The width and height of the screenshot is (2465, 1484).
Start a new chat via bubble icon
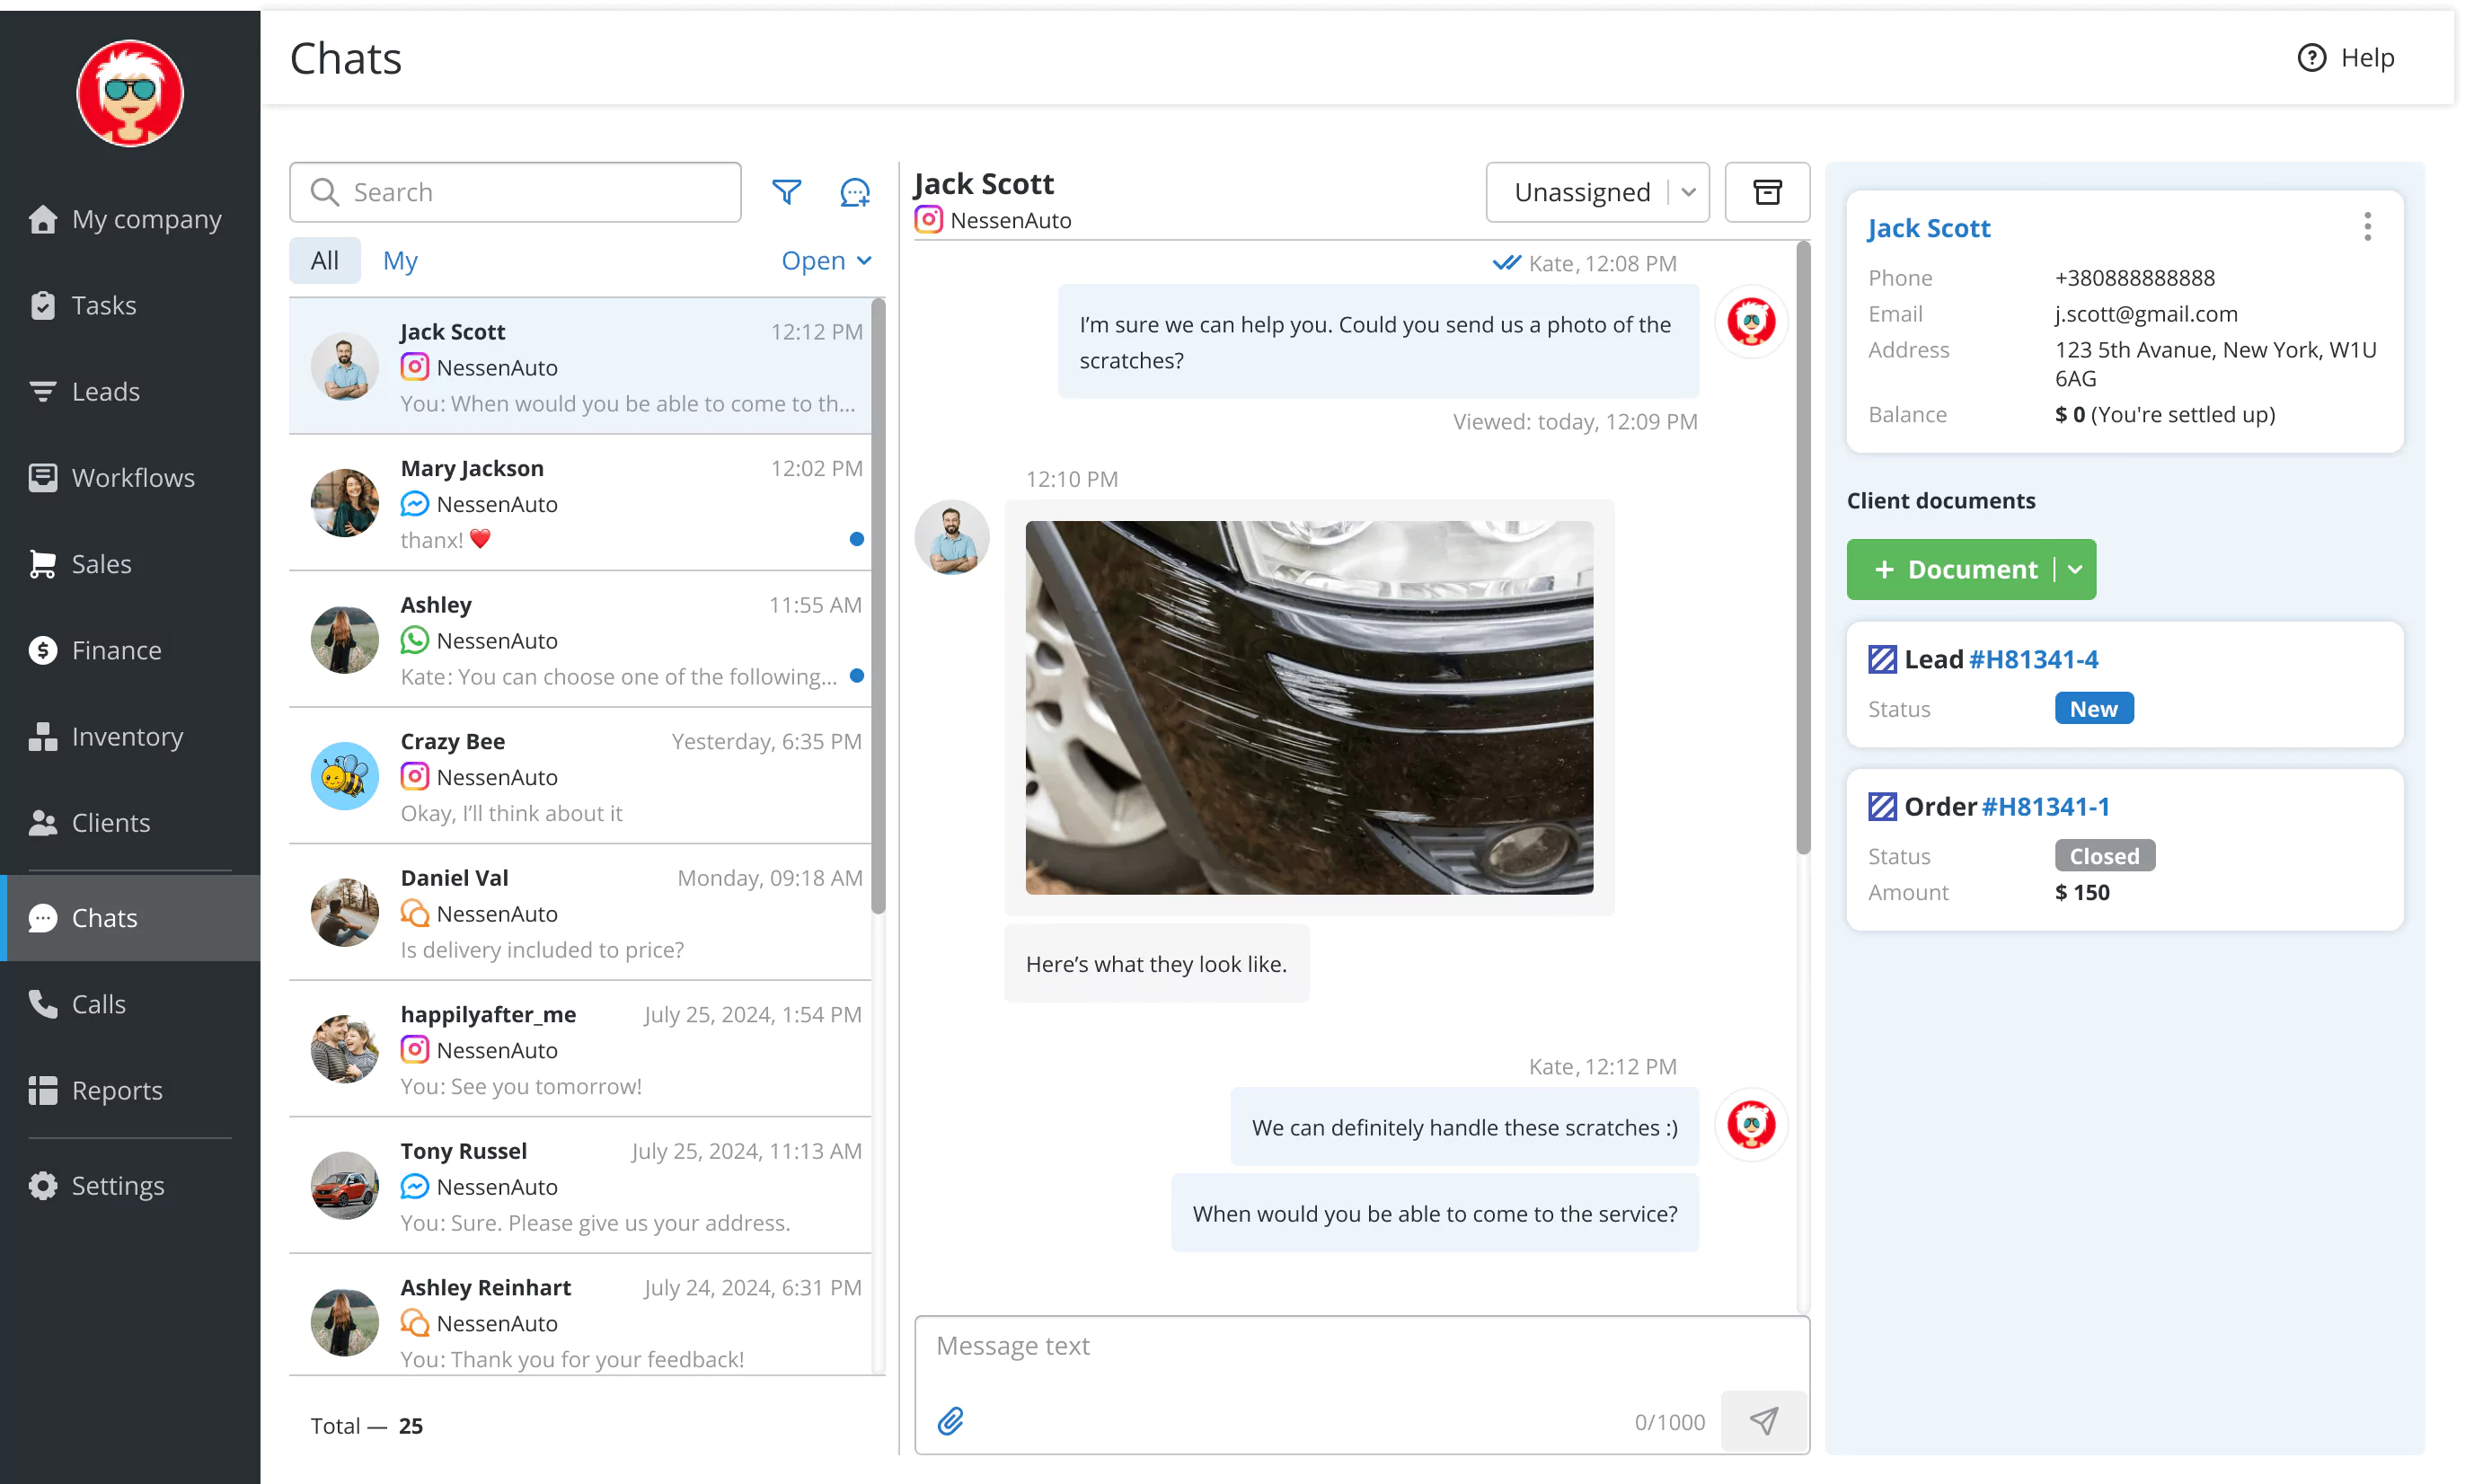point(854,192)
